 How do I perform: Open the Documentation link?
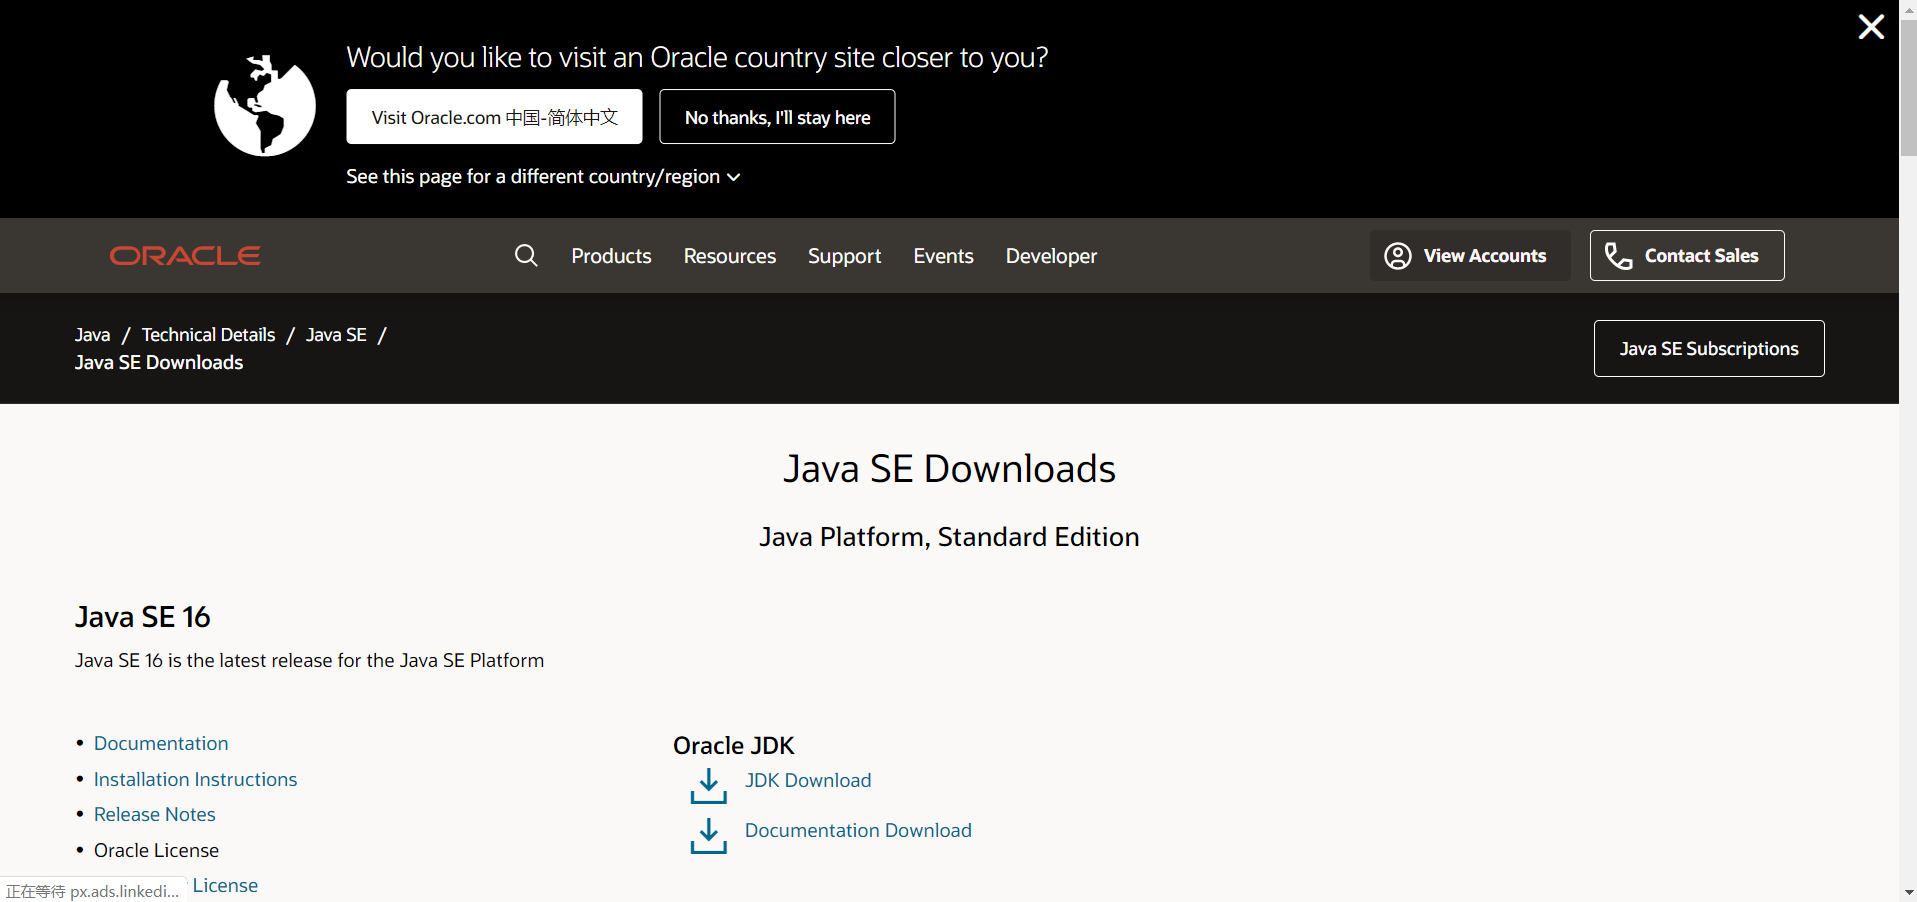[x=161, y=743]
